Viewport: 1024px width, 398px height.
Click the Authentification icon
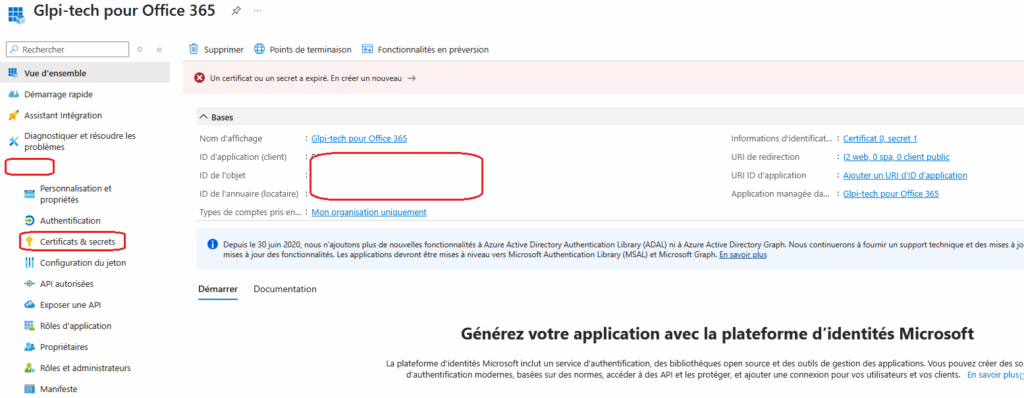29,221
